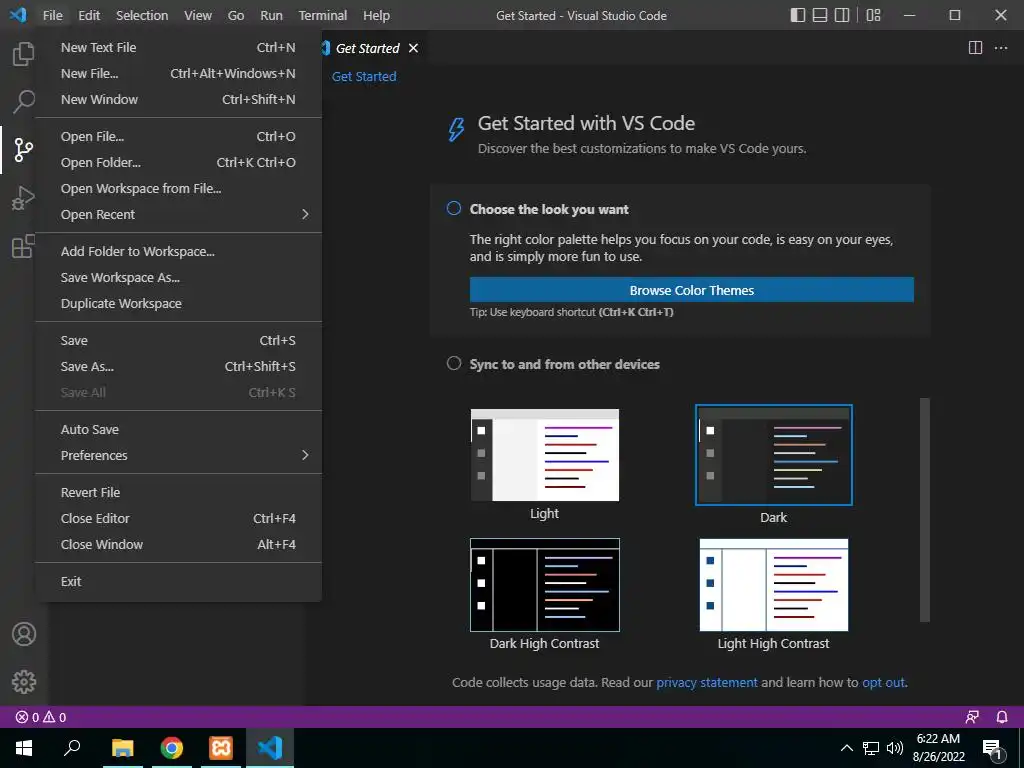Choose Revert File menu entry
The width and height of the screenshot is (1024, 768).
178,492
